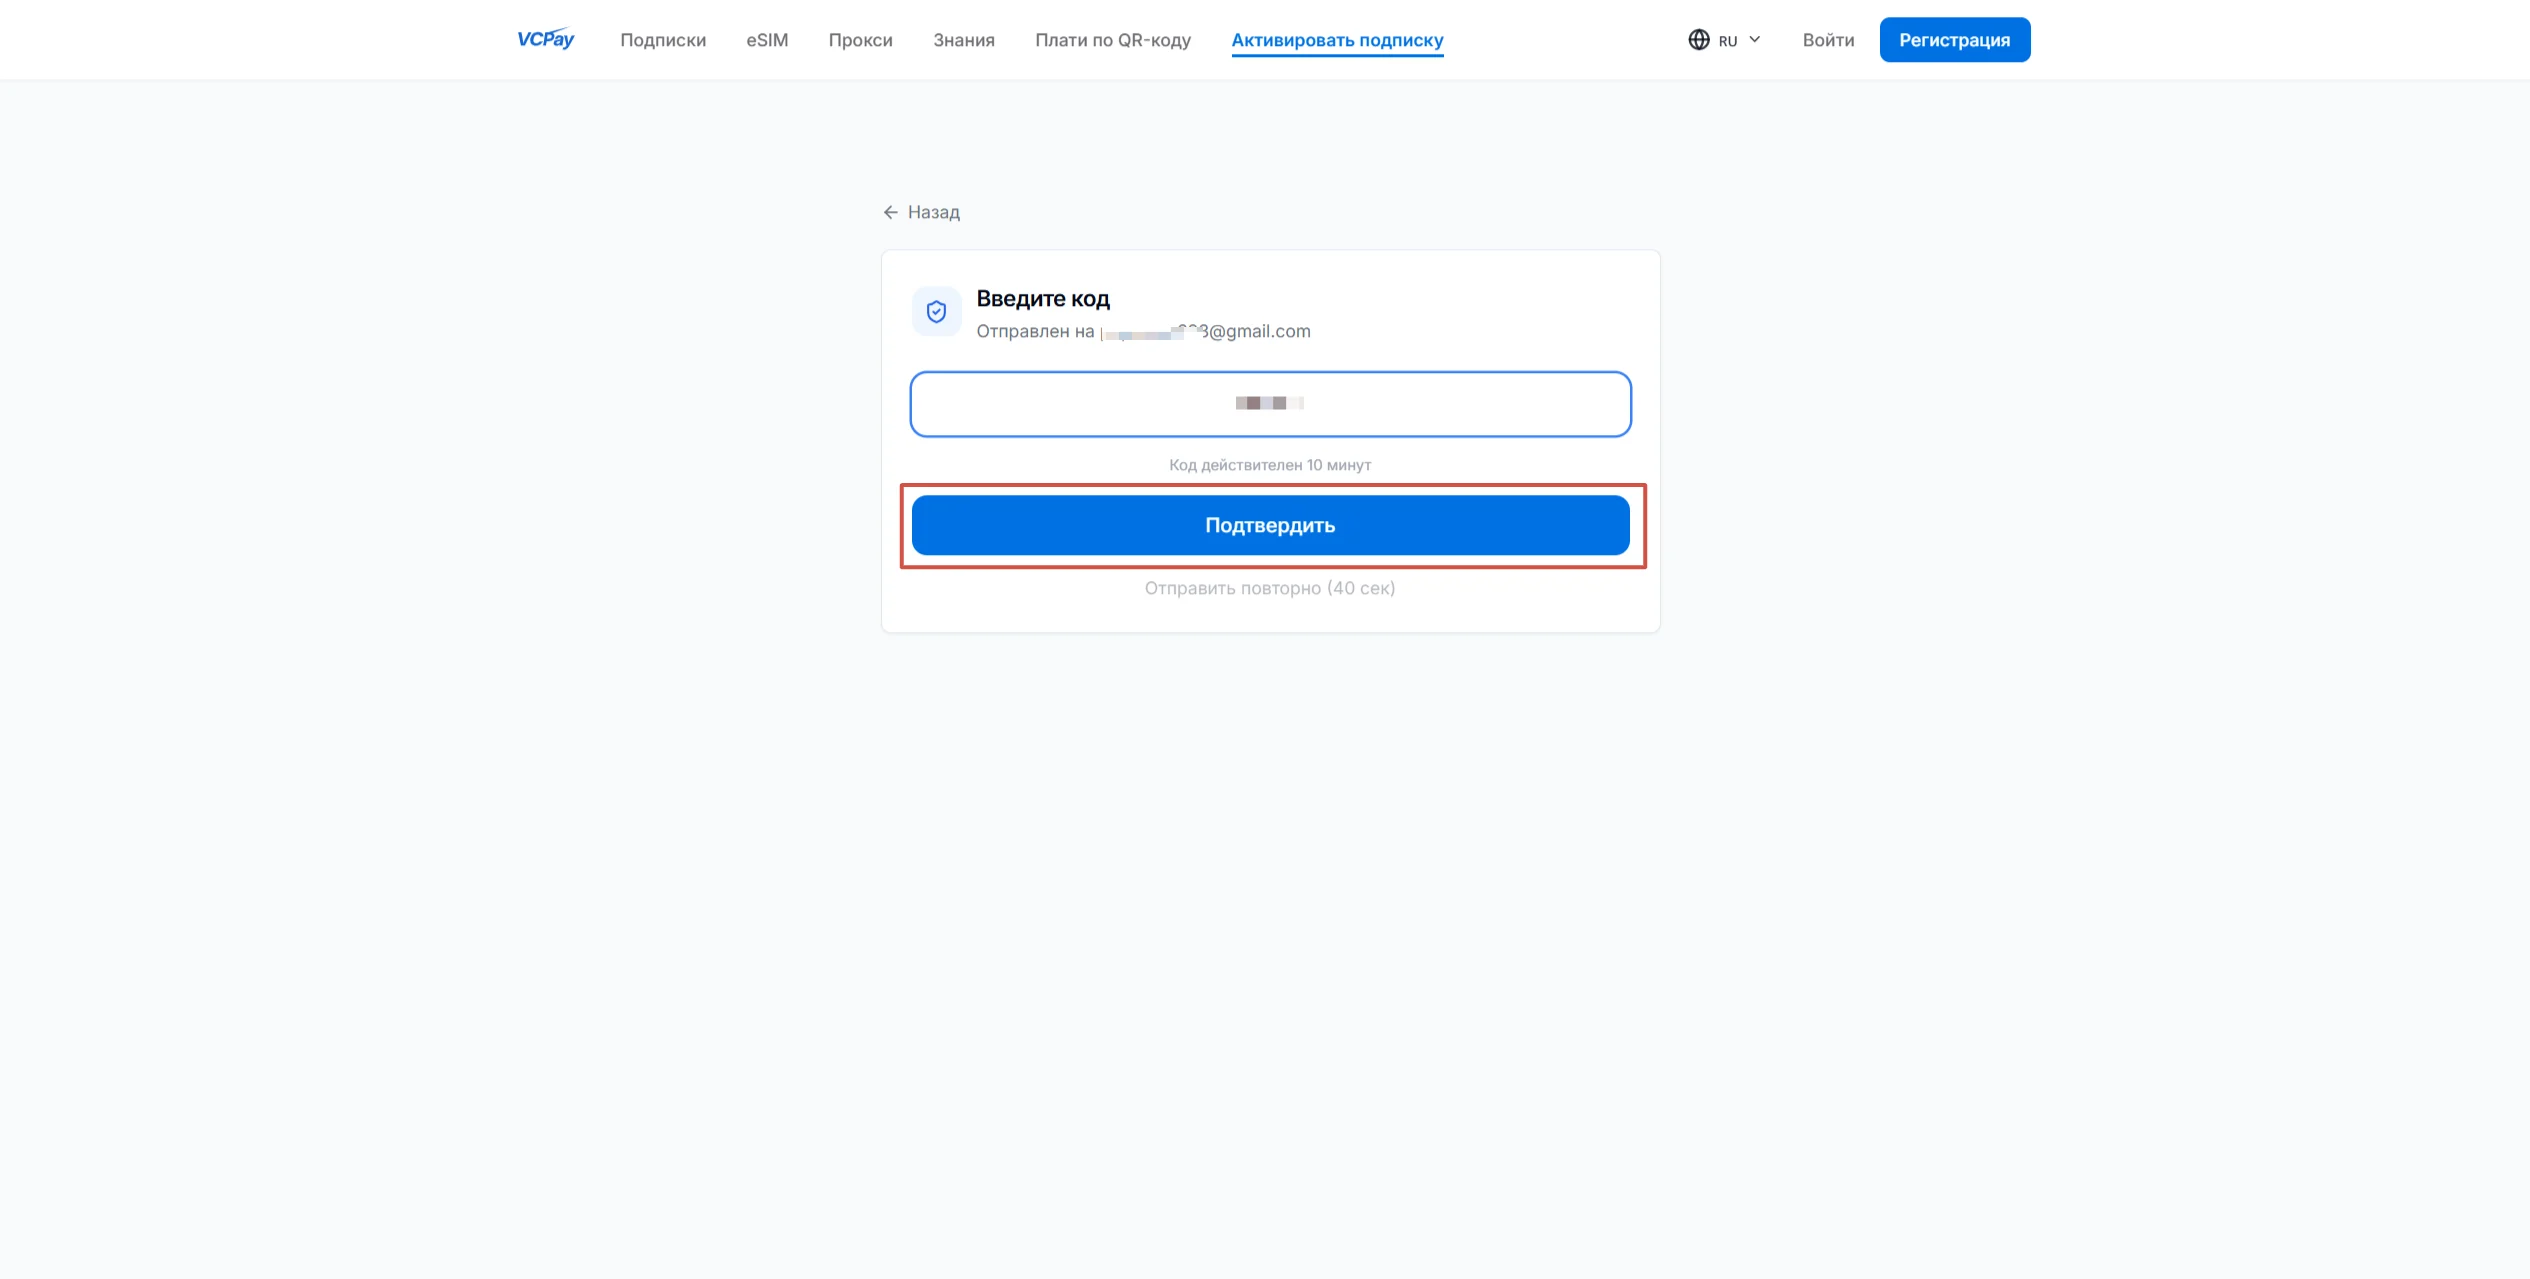Viewport: 2530px width, 1279px height.
Task: Click the Код действителен 10 минут note
Action: click(x=1270, y=465)
